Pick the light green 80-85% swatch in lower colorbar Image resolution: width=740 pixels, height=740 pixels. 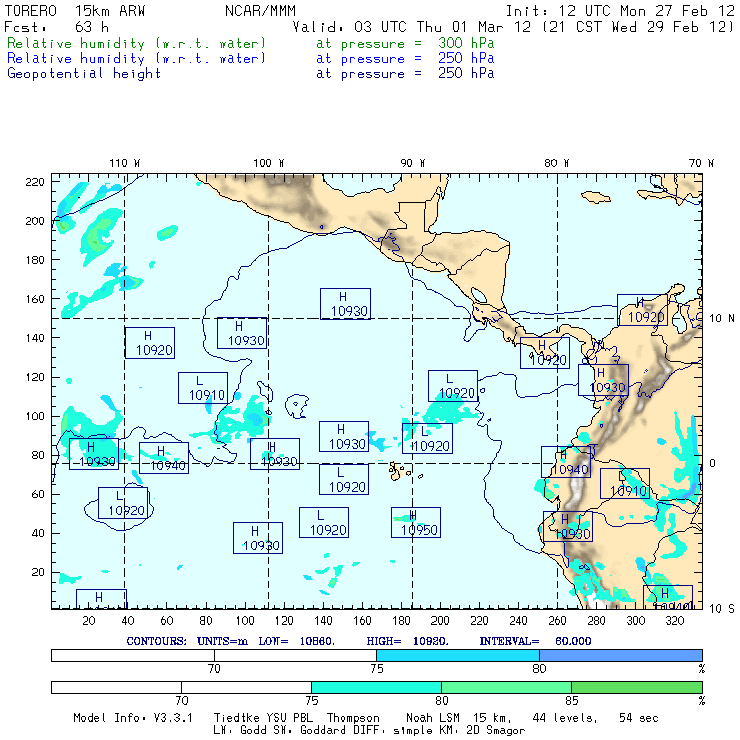point(506,688)
